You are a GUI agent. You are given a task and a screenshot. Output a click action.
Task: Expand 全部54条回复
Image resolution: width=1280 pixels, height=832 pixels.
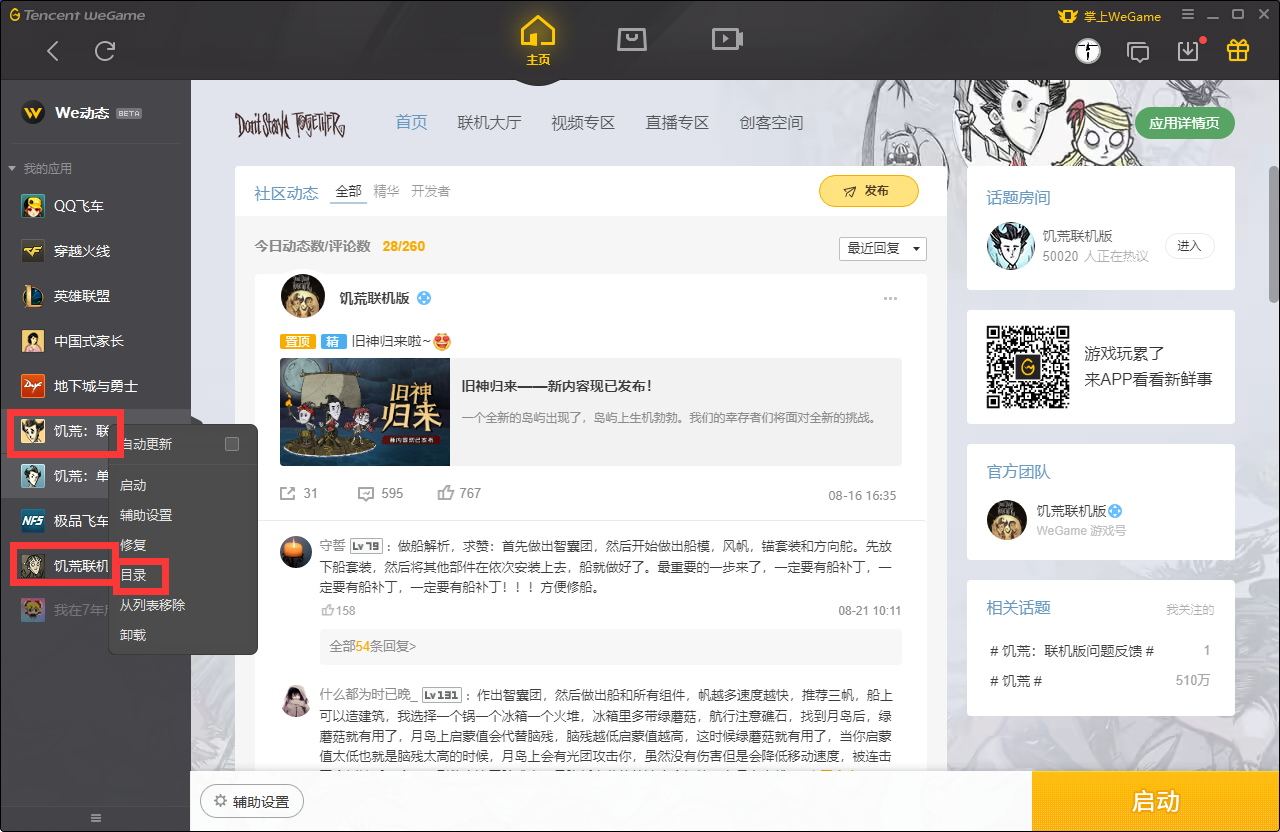[x=373, y=646]
